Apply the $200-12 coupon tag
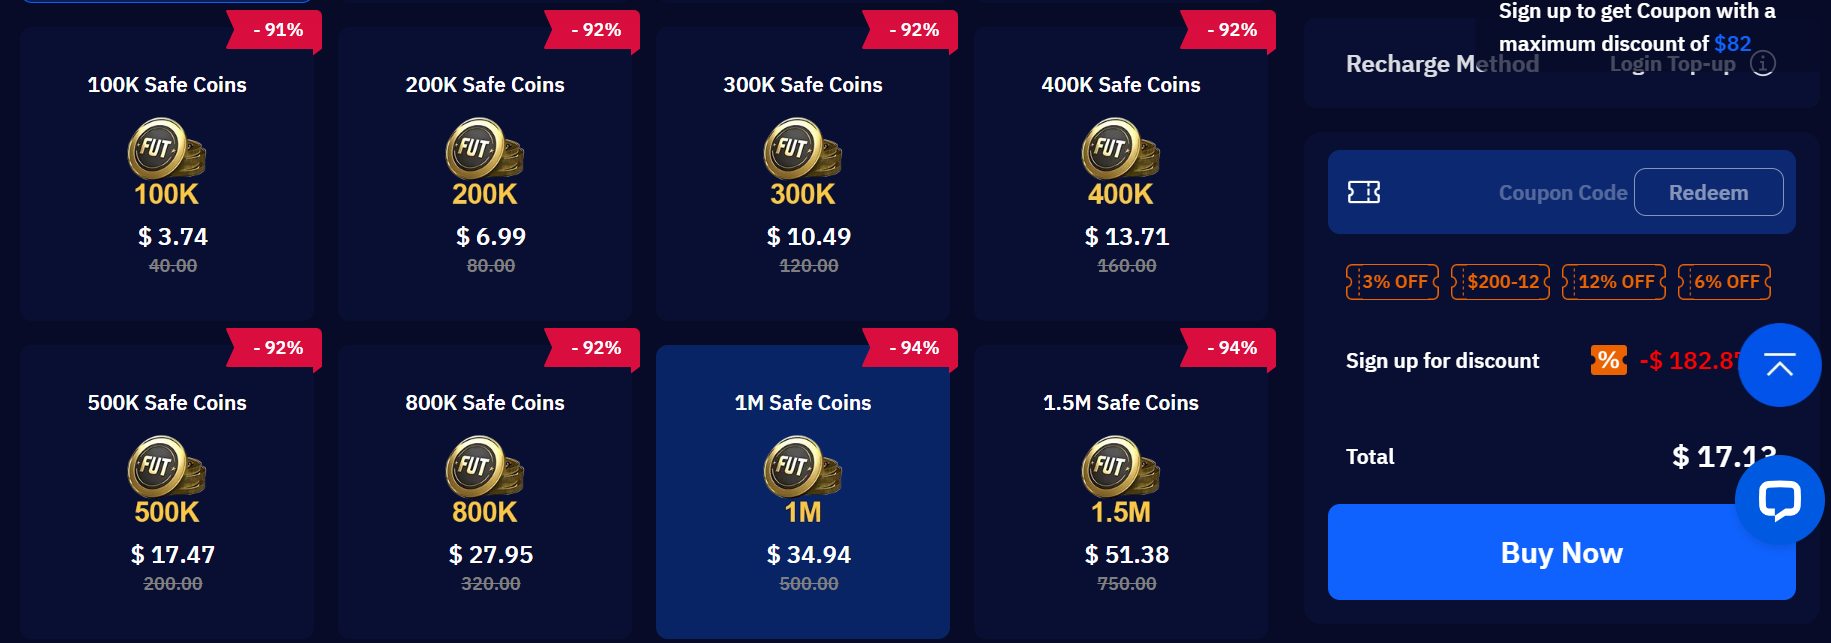Screen dimensions: 1831x643 1501,282
